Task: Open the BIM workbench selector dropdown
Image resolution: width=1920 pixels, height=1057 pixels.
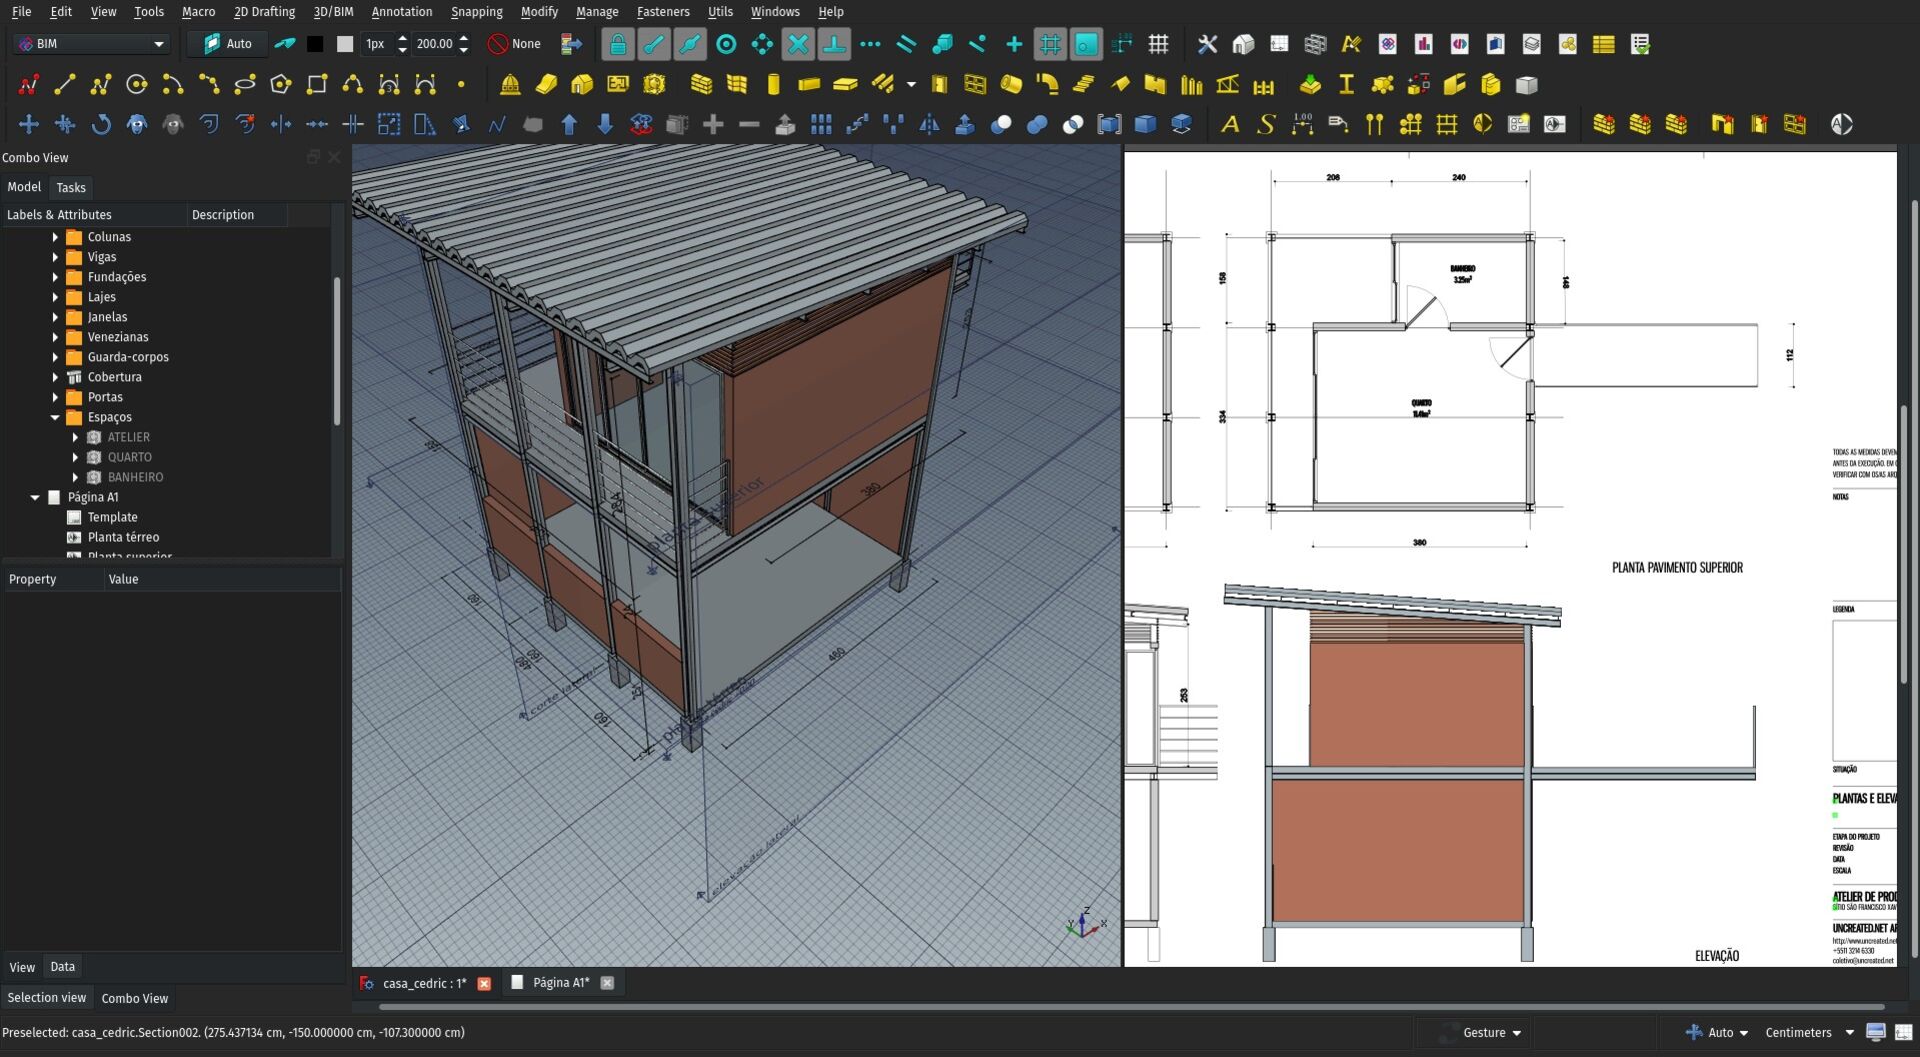Action: click(91, 44)
